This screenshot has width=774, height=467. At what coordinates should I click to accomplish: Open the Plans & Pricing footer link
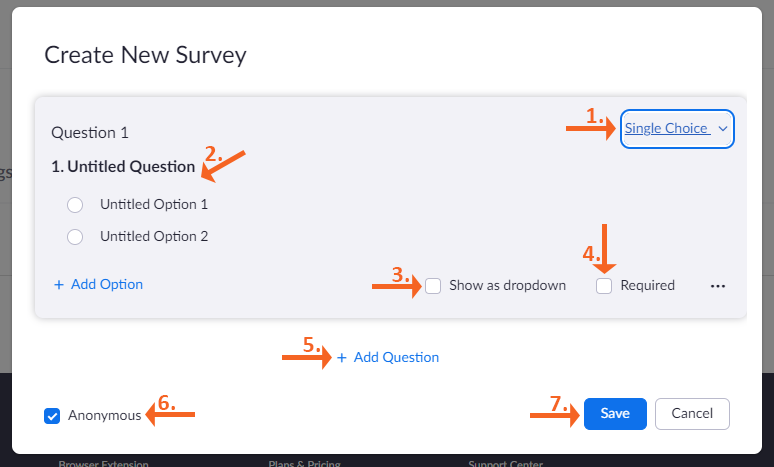tap(304, 463)
